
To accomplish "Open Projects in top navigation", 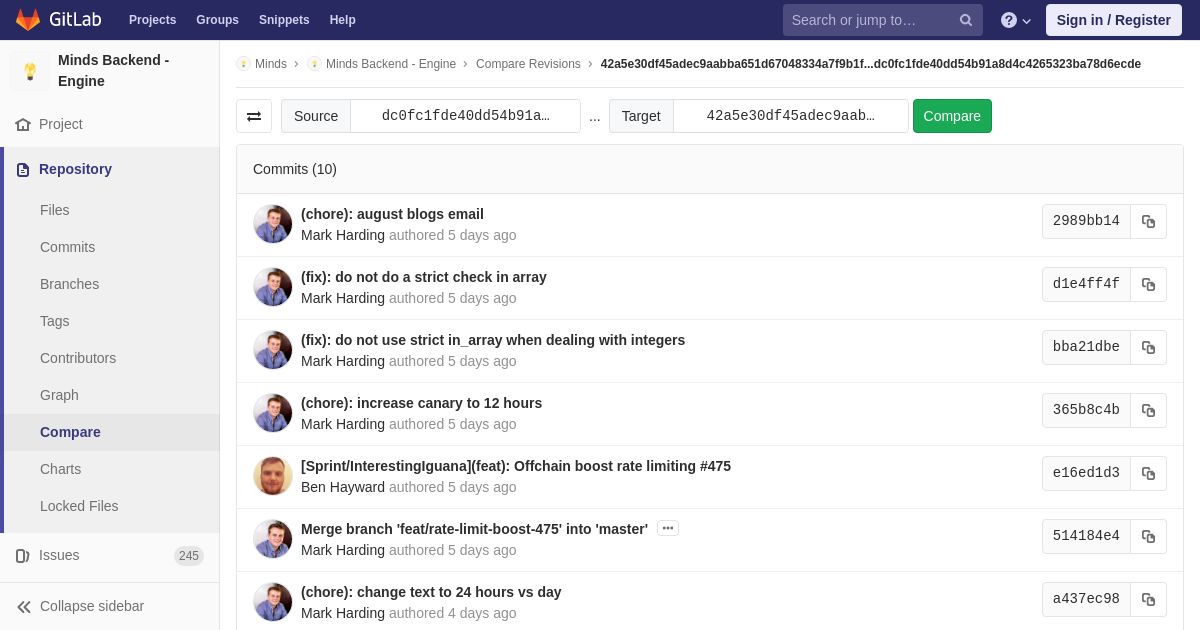I will 152,20.
